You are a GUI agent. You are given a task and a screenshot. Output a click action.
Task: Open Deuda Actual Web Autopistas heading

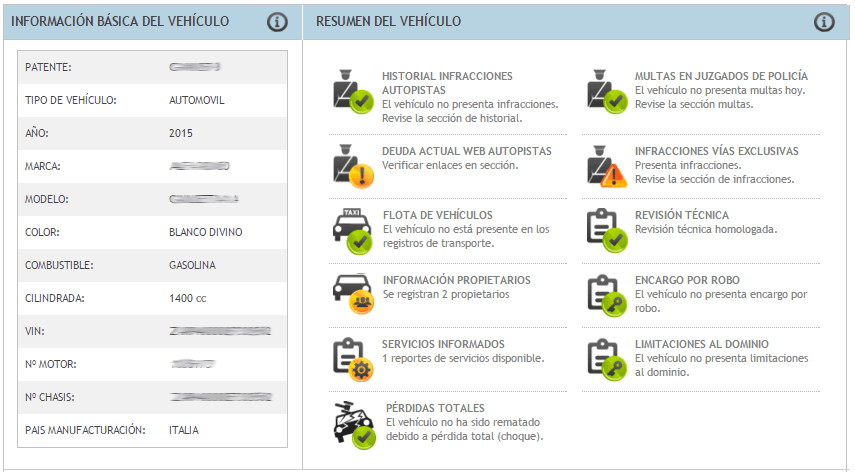[x=467, y=152]
